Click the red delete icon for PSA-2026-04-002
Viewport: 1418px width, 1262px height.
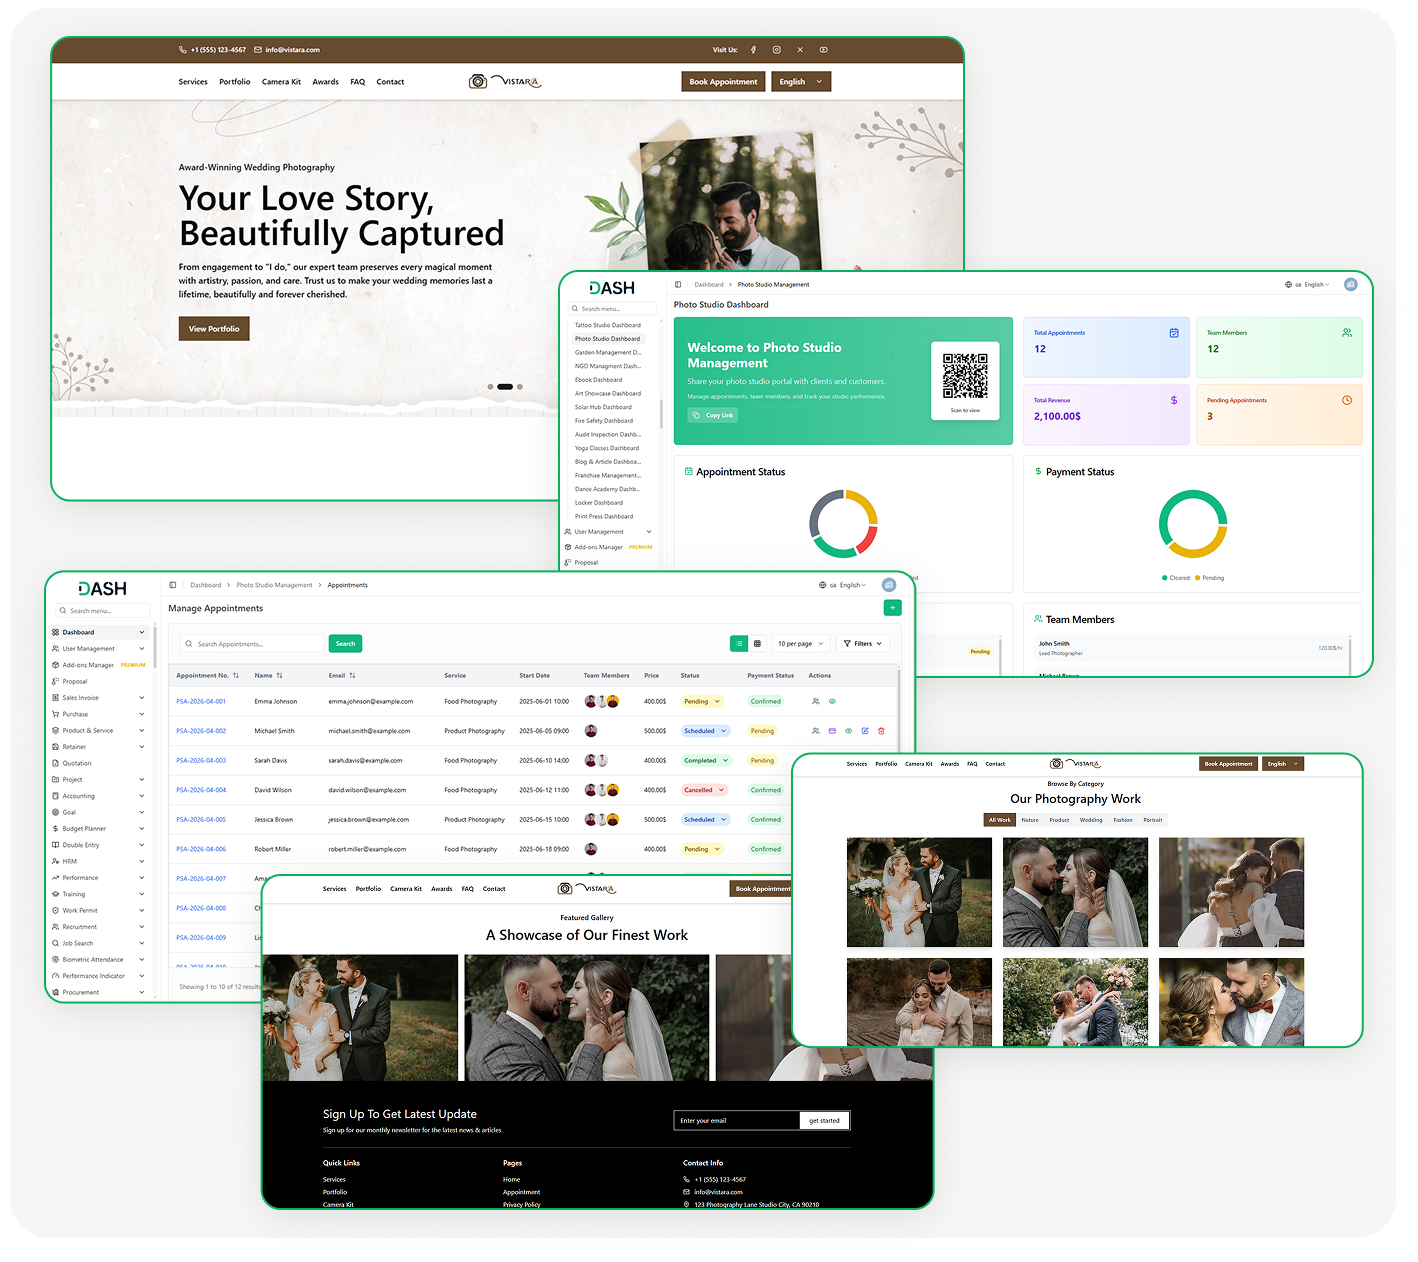(881, 731)
